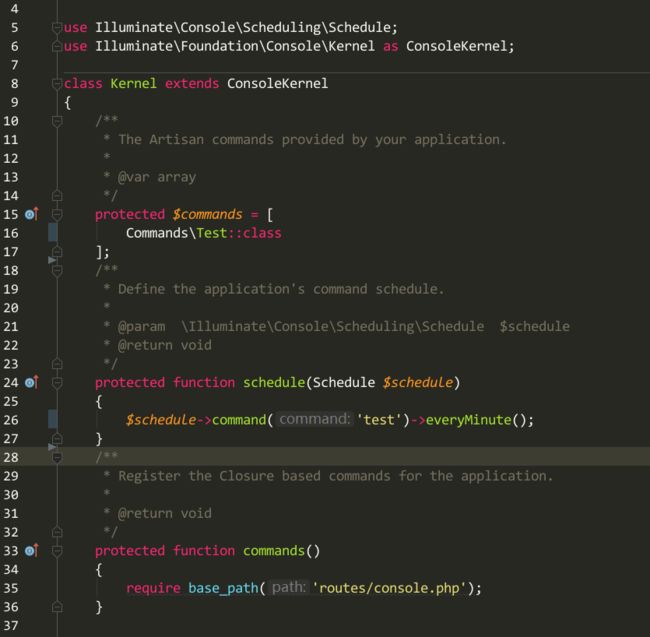Click the fold end marker on line 23
650x637 pixels.
pos(57,363)
